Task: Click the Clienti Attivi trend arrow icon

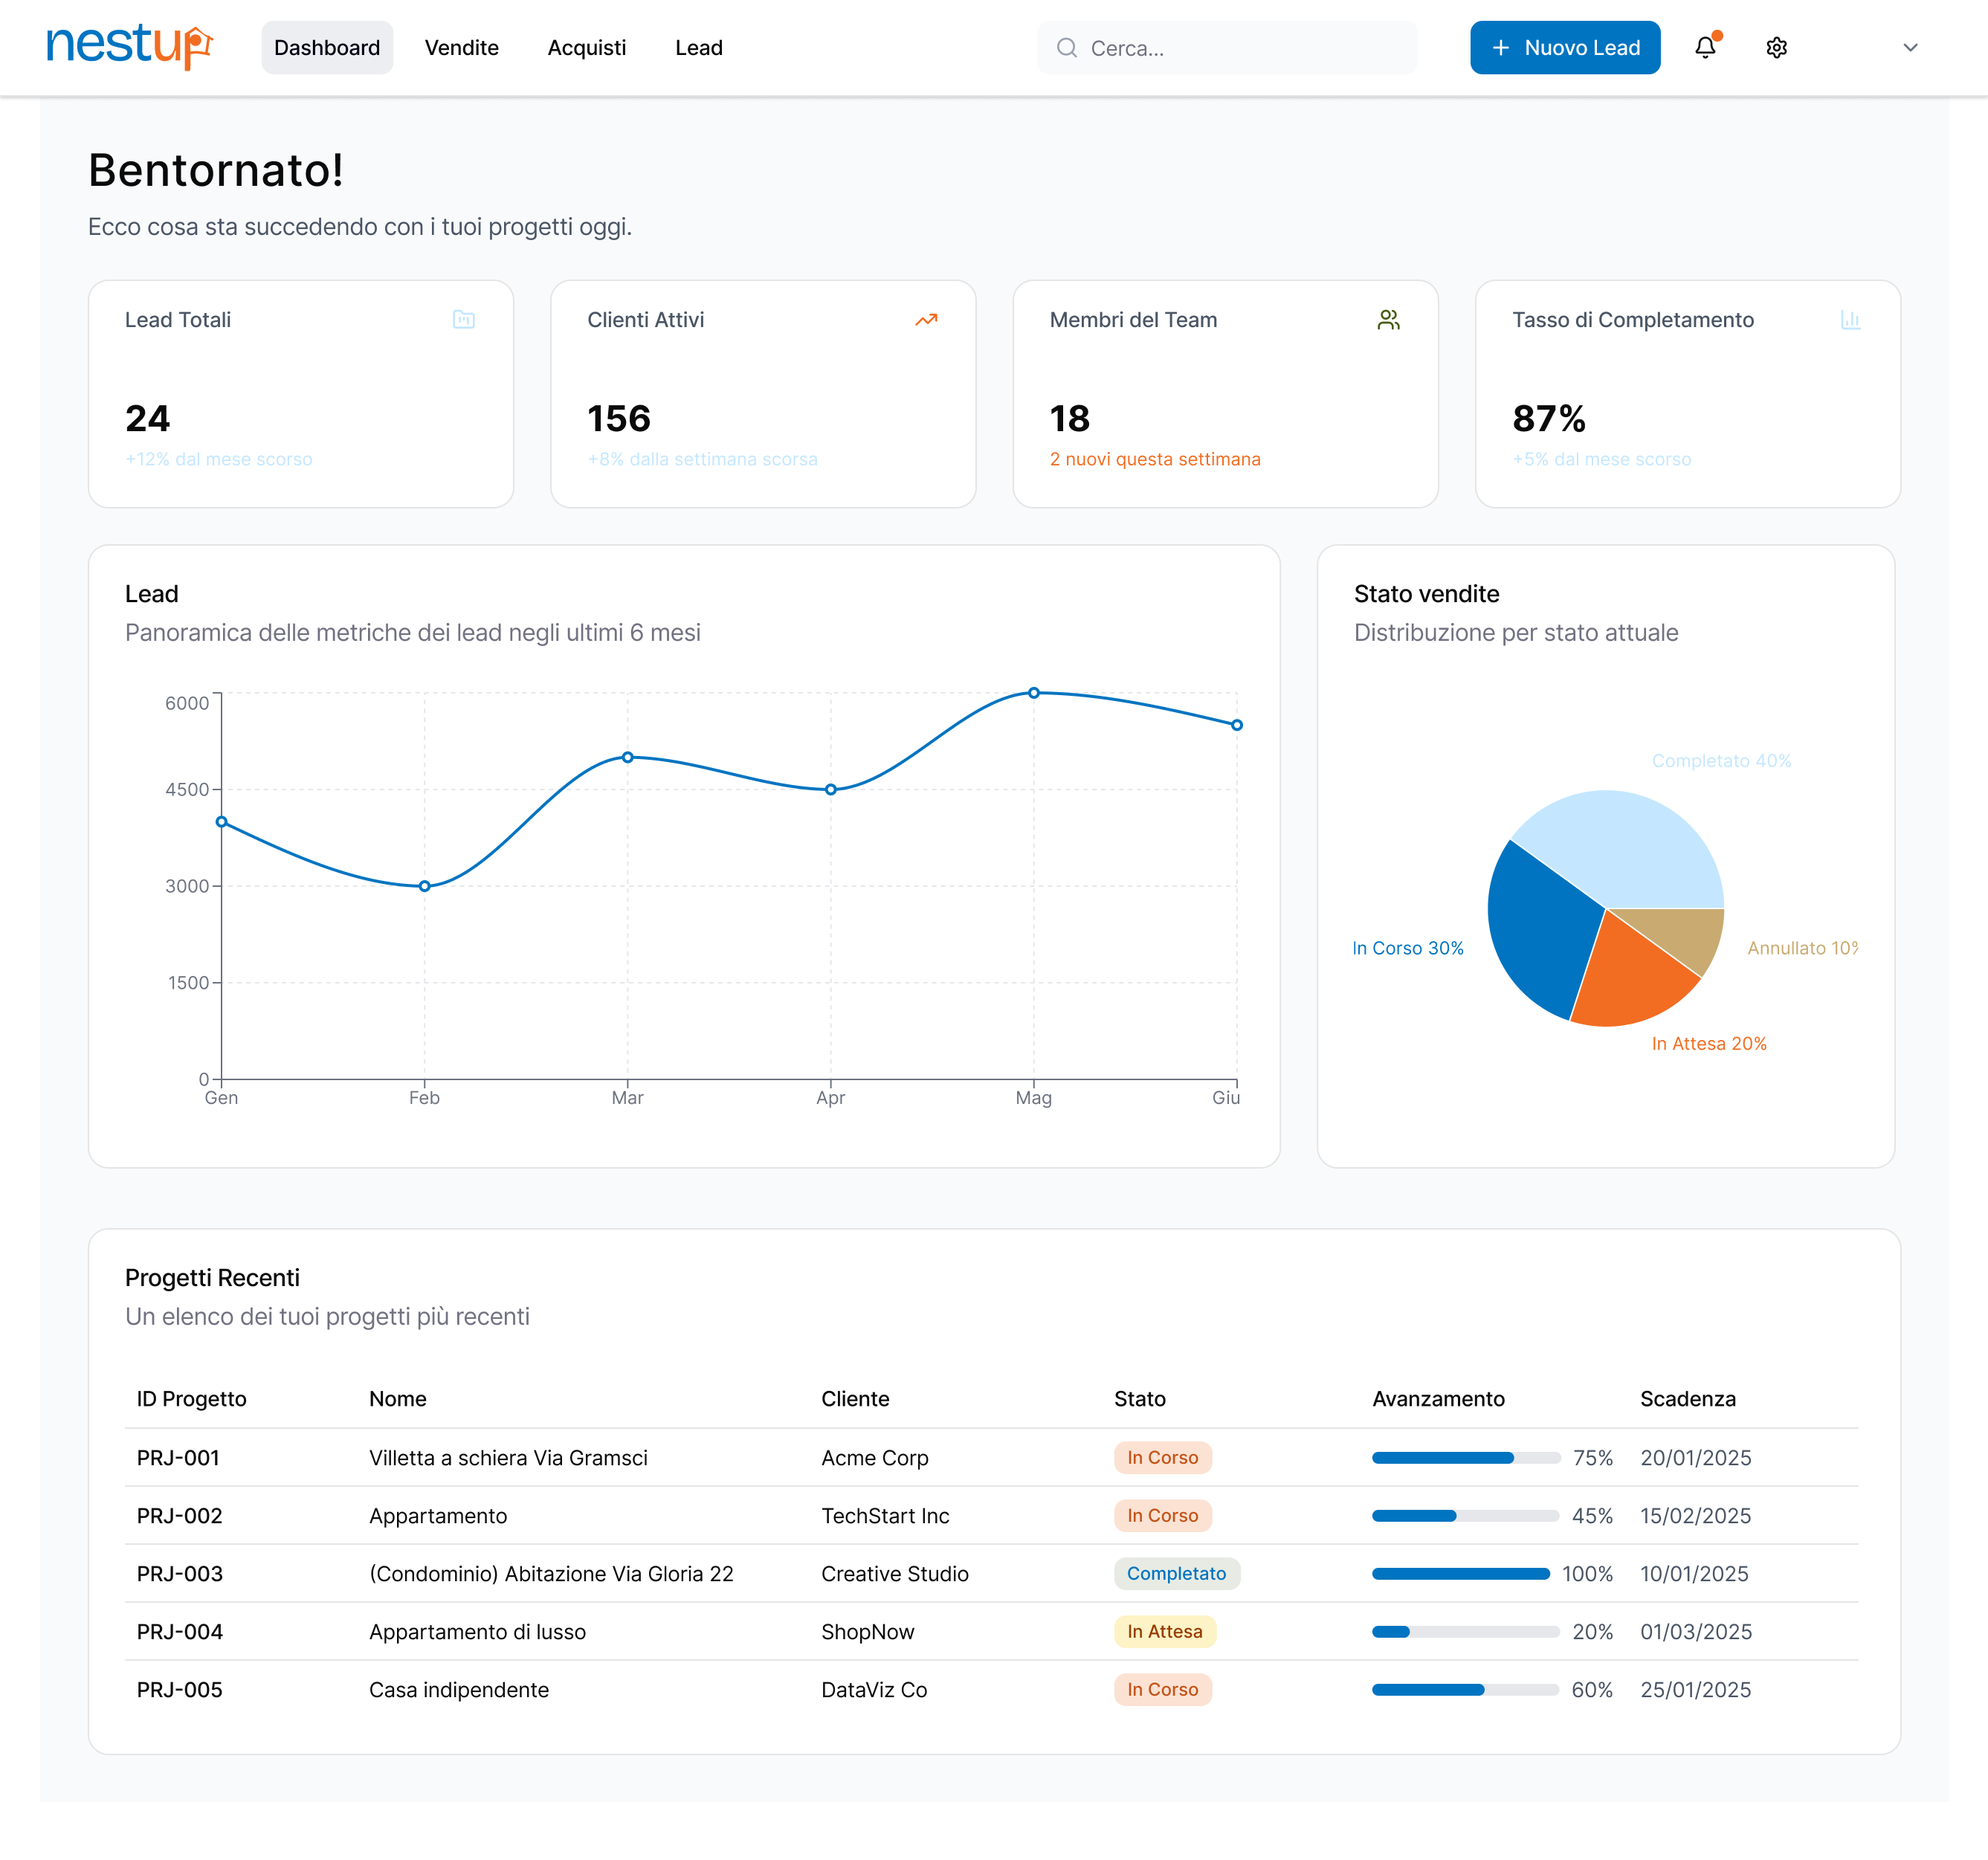Action: [926, 320]
